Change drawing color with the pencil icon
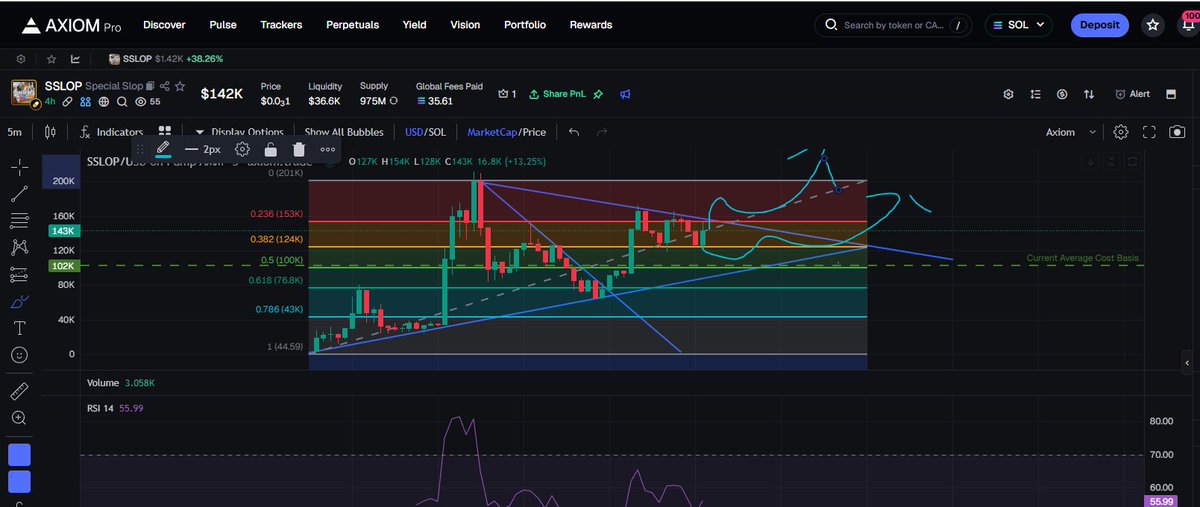The image size is (1200, 507). tap(163, 148)
